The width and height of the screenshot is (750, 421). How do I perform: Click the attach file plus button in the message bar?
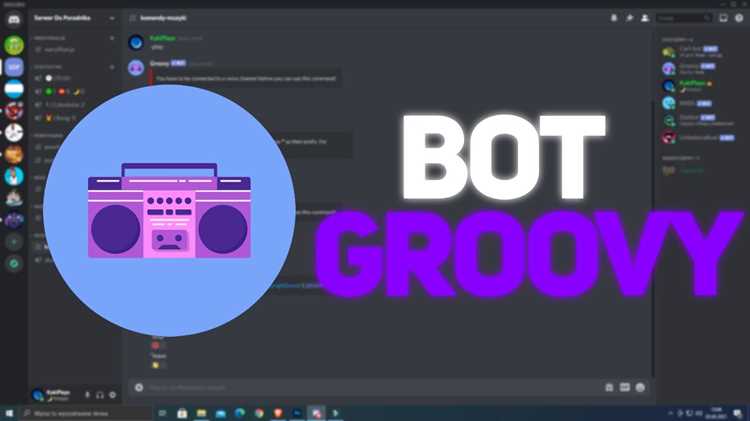tap(139, 388)
